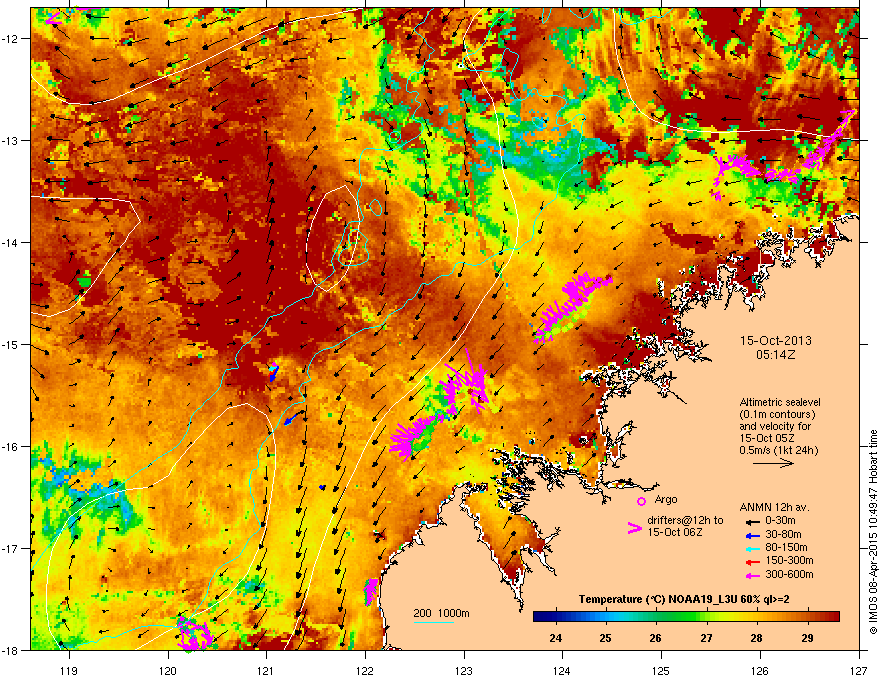Screen dimensions: 880x680
Task: Click the '0-30m' depth label
Action: pos(781,521)
